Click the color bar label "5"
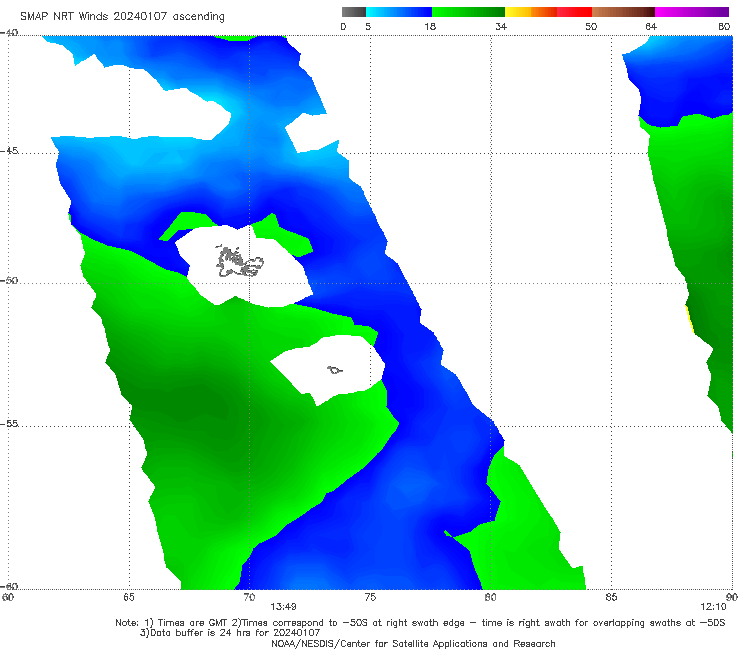 pyautogui.click(x=368, y=26)
